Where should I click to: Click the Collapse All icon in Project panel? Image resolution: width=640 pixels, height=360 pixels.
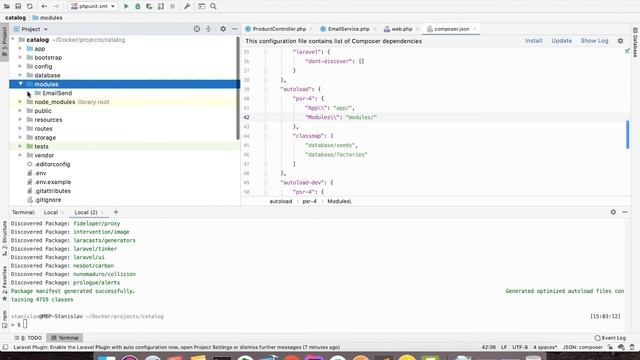pos(209,29)
